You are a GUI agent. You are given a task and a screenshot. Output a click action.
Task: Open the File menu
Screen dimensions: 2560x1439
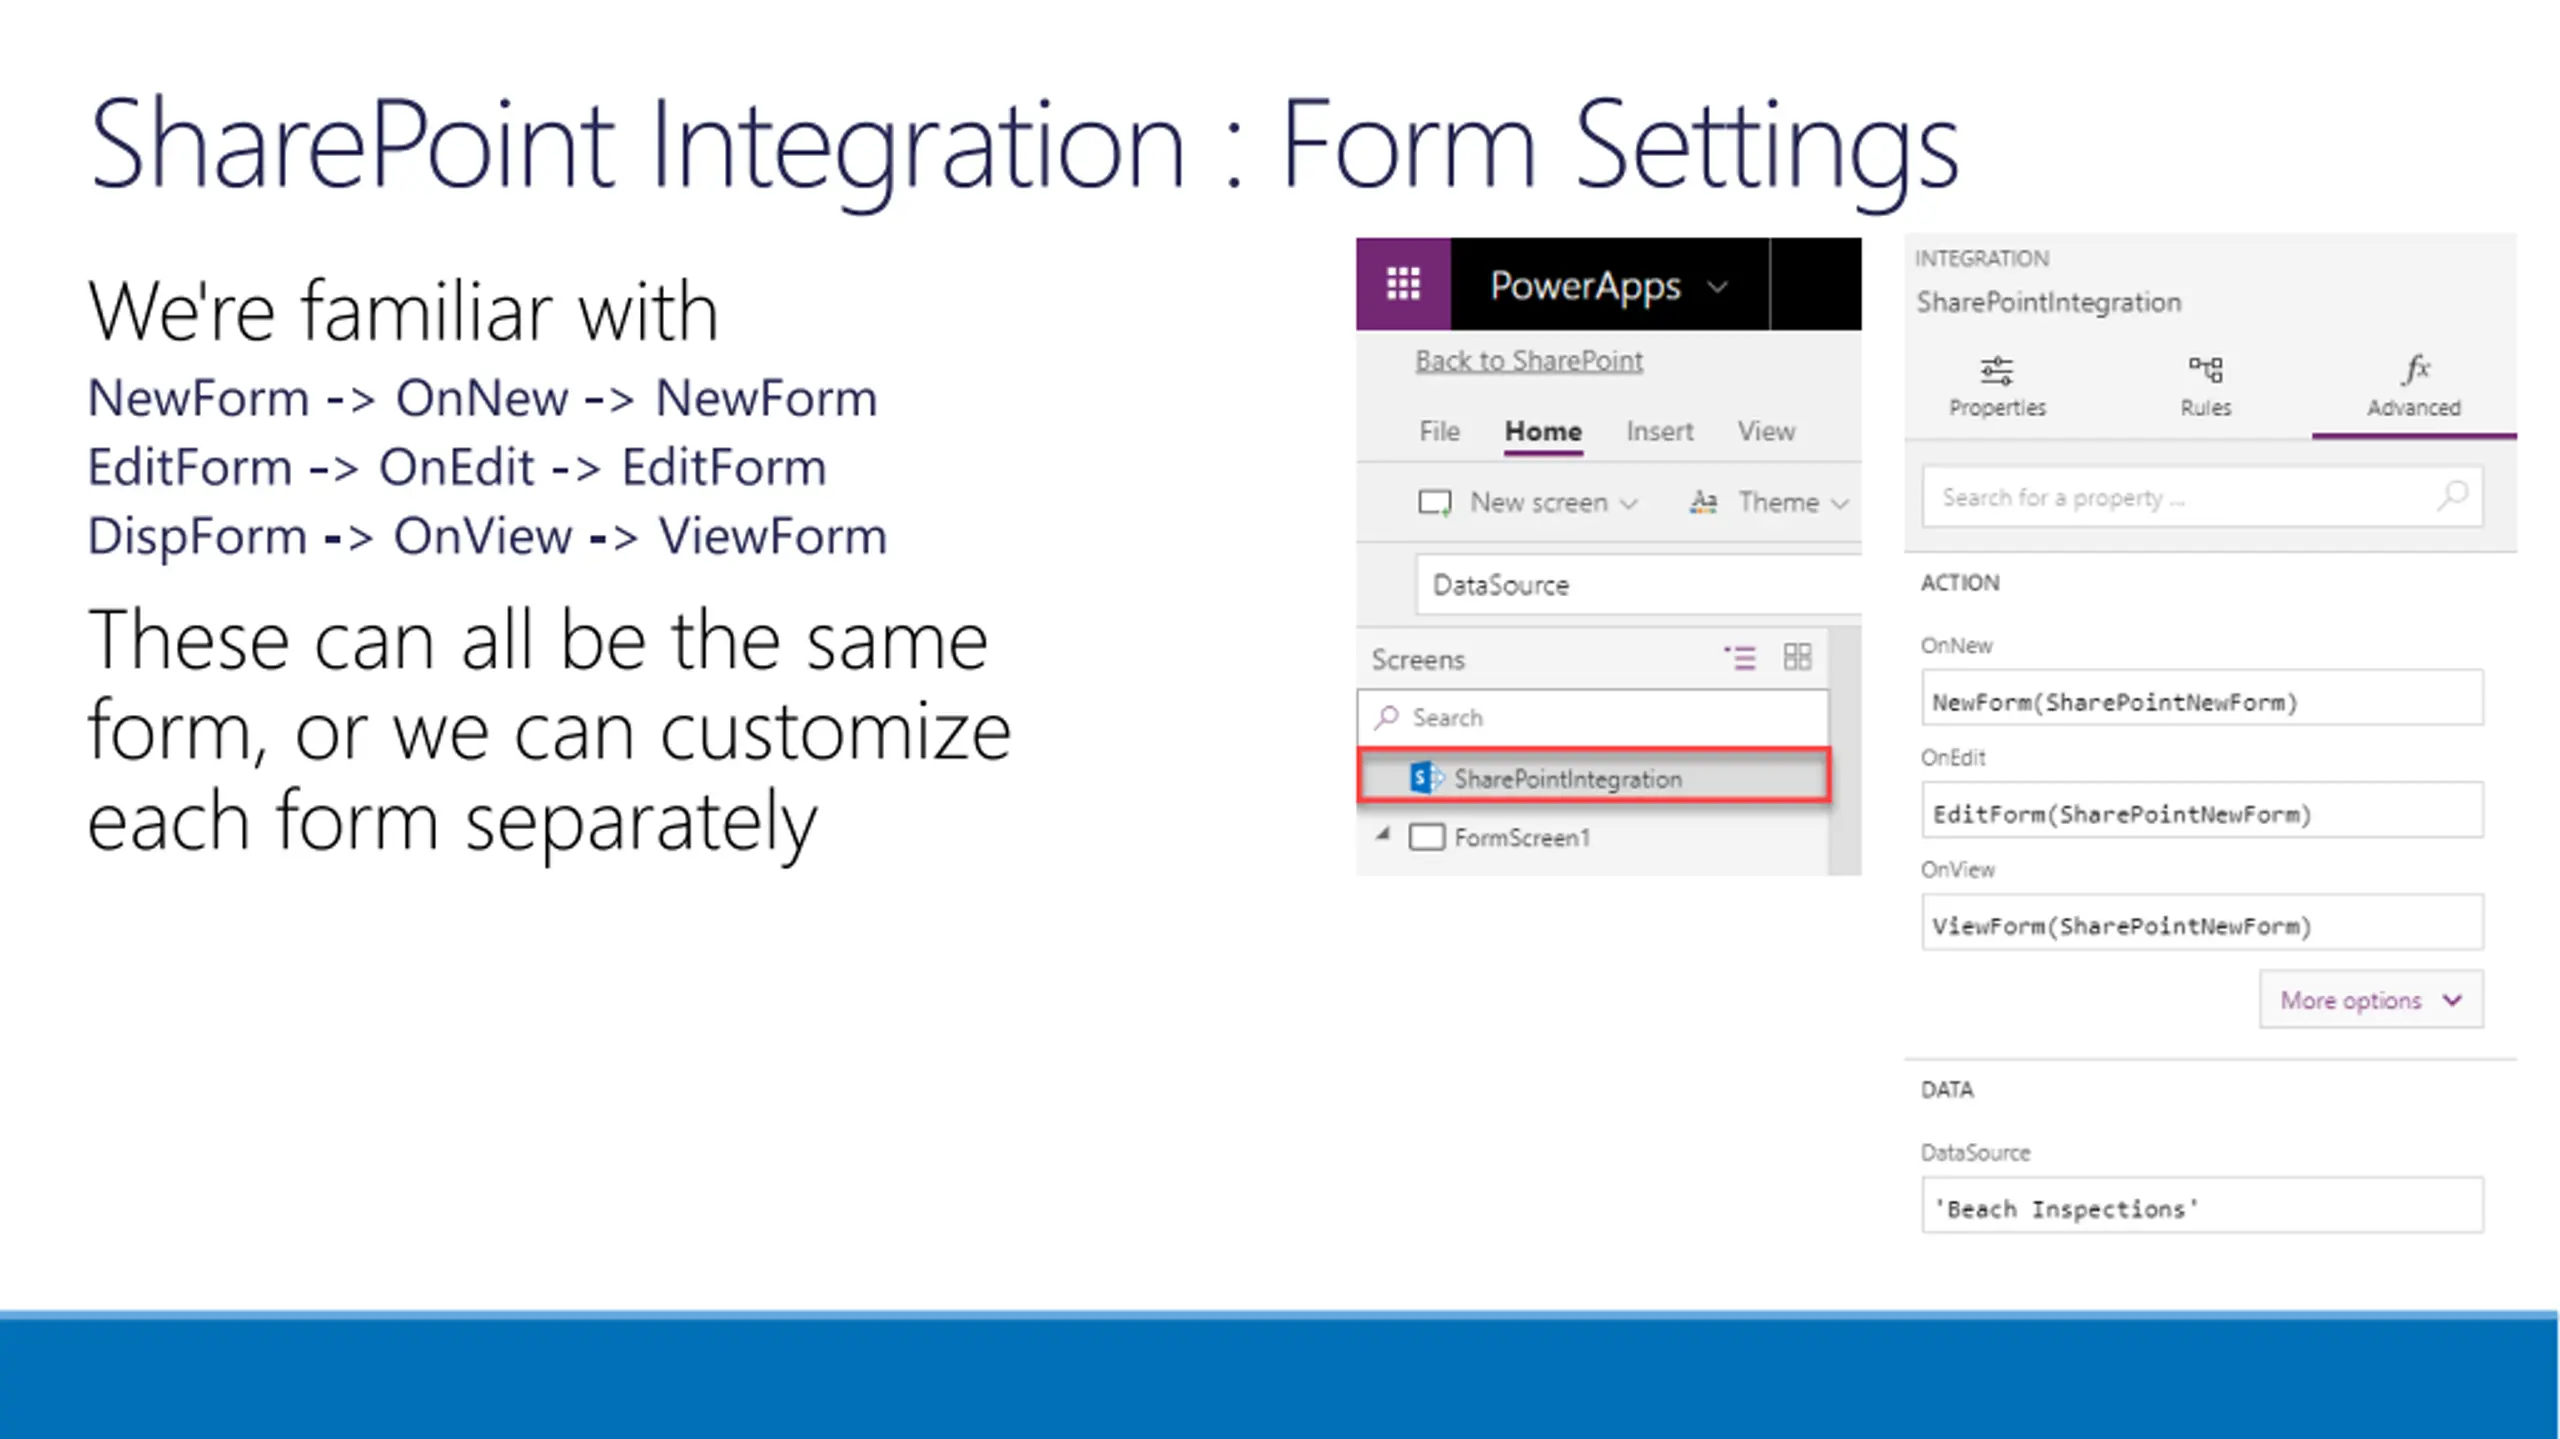coord(1439,431)
